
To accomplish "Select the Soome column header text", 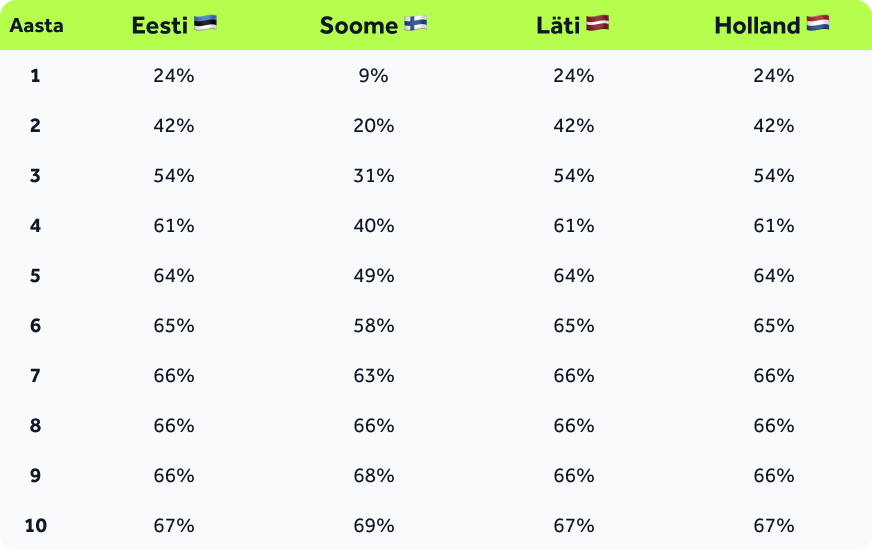I will [x=359, y=26].
